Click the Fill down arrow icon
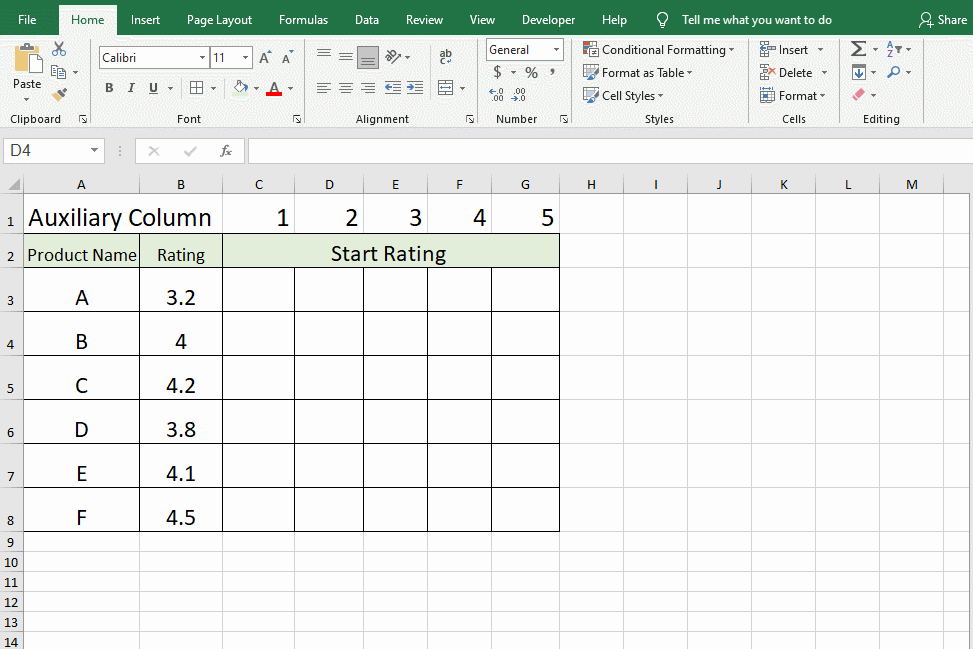 (859, 73)
